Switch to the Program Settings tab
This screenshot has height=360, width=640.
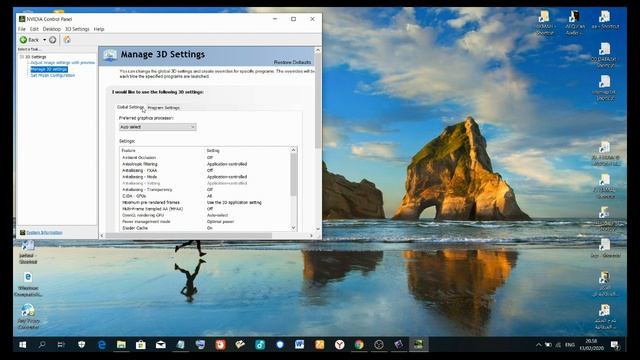tap(163, 108)
